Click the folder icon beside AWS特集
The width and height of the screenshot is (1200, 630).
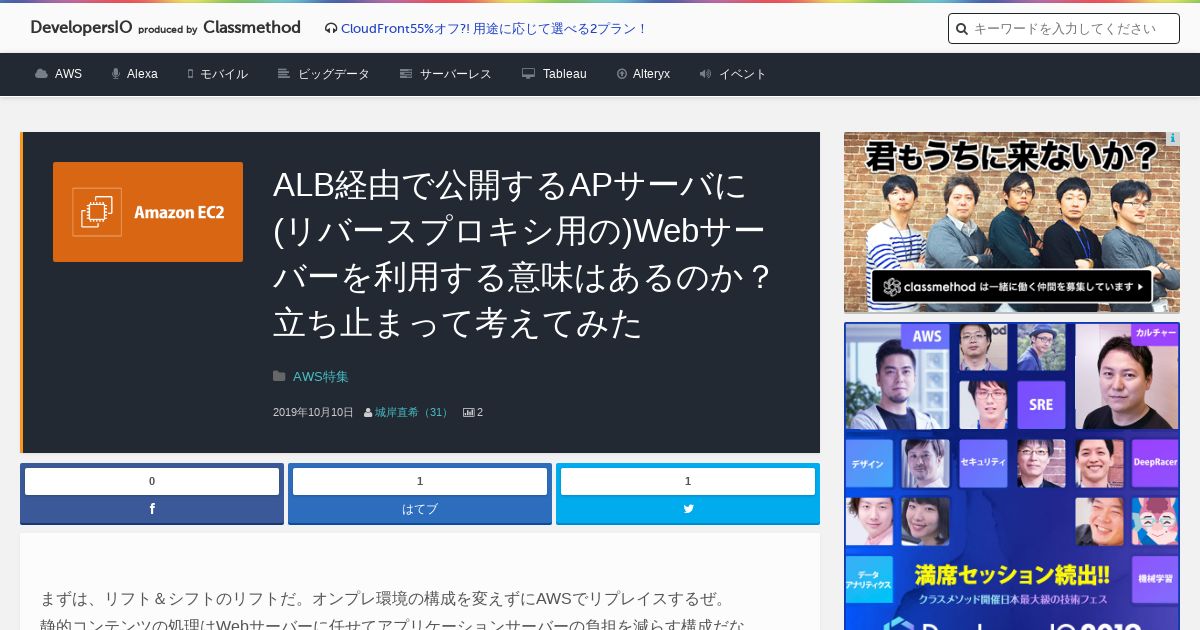279,377
